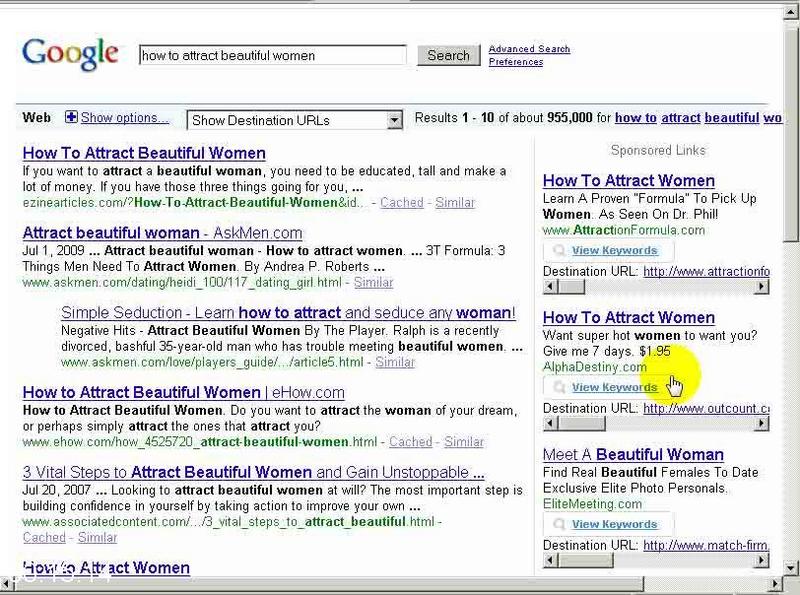The width and height of the screenshot is (800, 595).
Task: Click the Google logo
Action: [x=70, y=54]
